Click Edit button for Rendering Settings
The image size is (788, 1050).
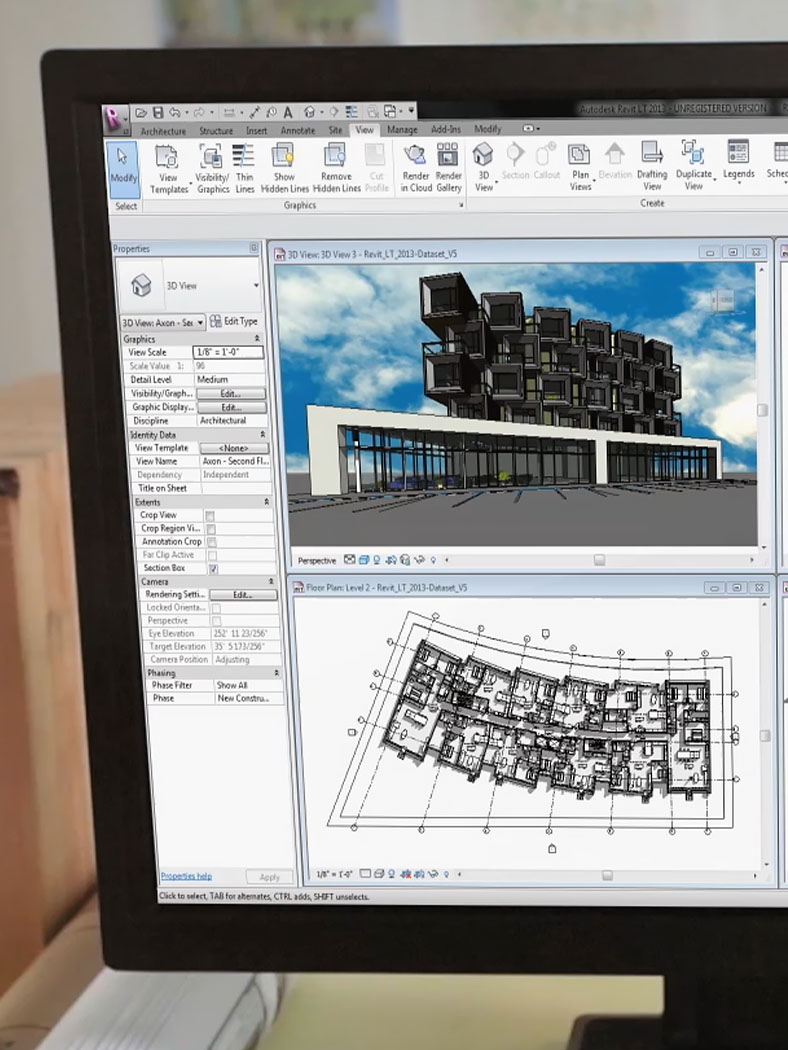pos(243,595)
